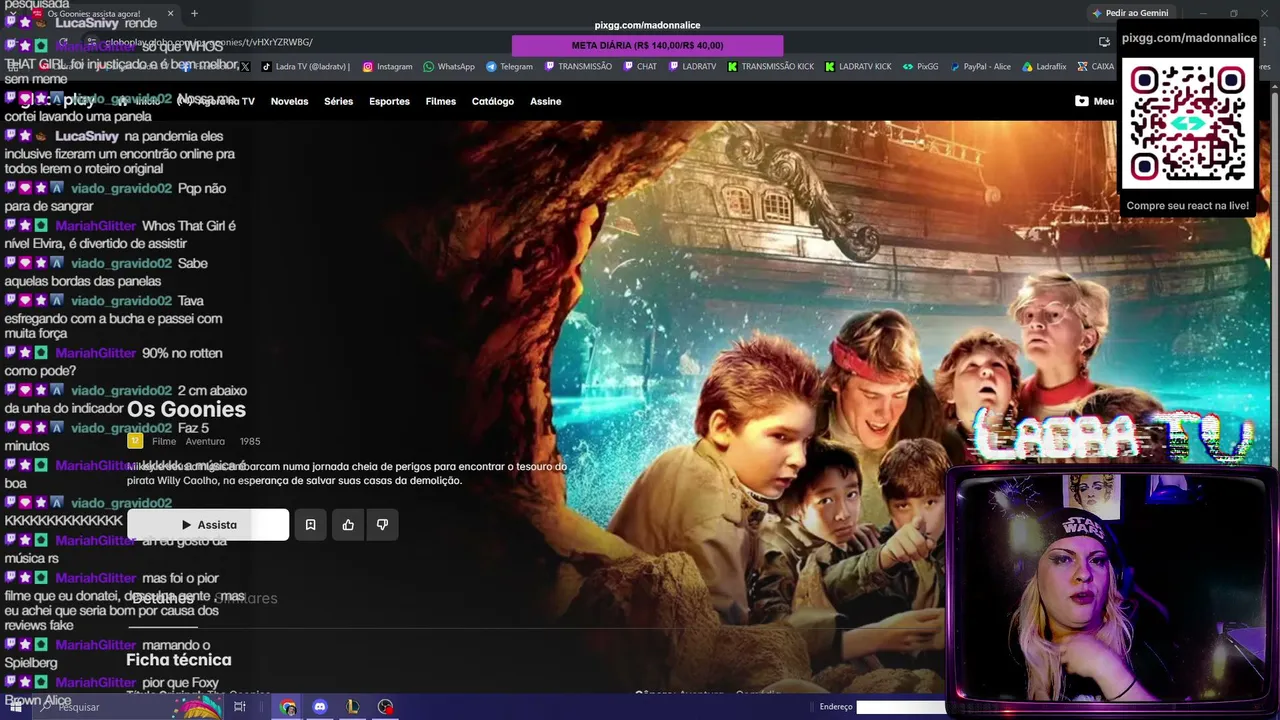This screenshot has width=1280, height=720.
Task: Open the CHAT bookmark
Action: click(640, 67)
